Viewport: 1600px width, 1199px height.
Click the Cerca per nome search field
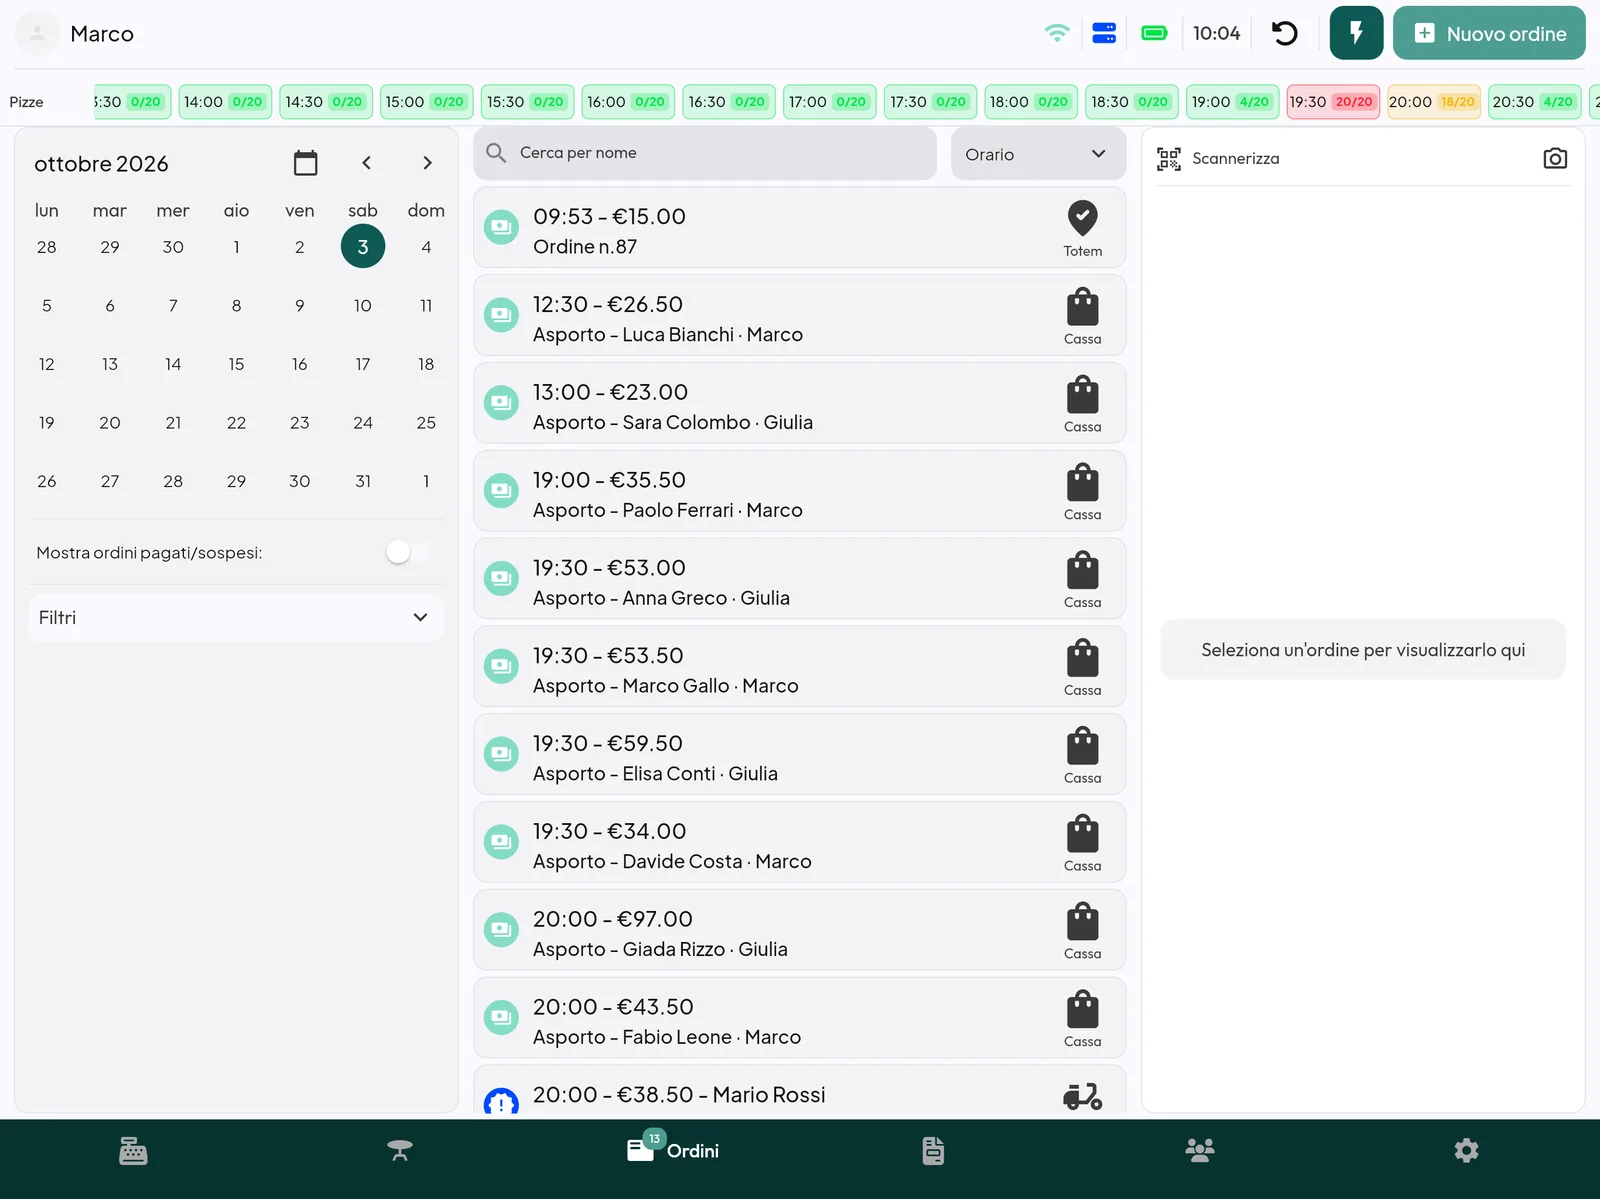705,153
